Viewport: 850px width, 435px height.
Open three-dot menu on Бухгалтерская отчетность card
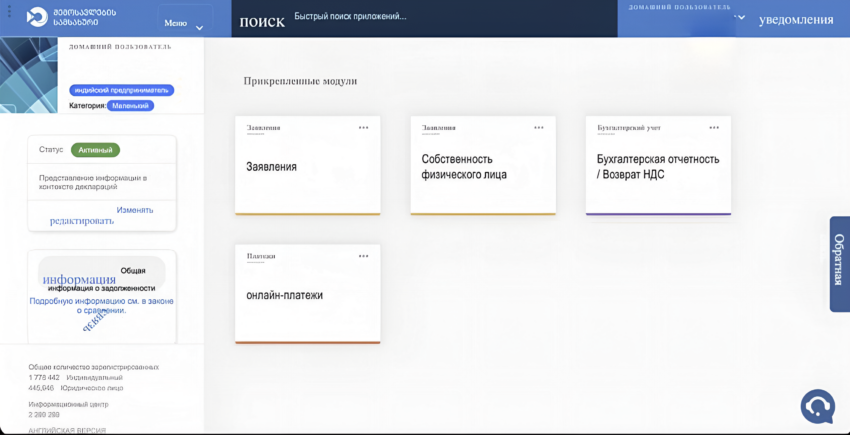pos(714,128)
